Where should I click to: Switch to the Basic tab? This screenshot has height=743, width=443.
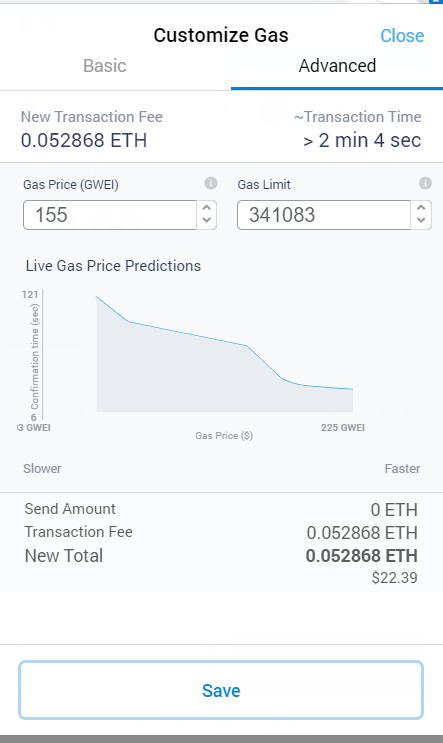click(x=105, y=66)
